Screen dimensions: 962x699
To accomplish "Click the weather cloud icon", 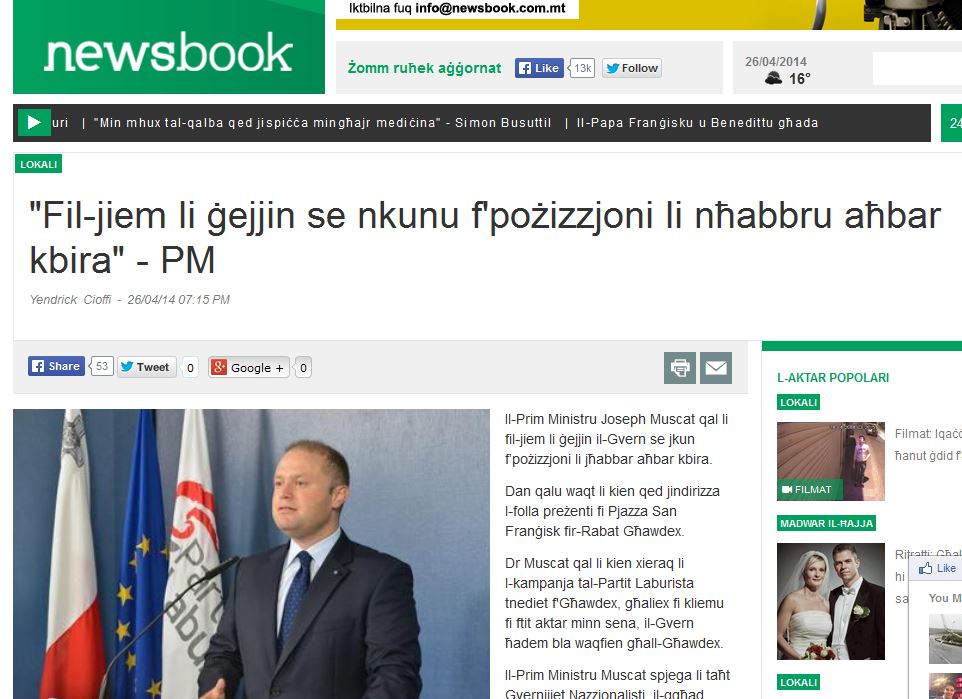I will (x=773, y=78).
